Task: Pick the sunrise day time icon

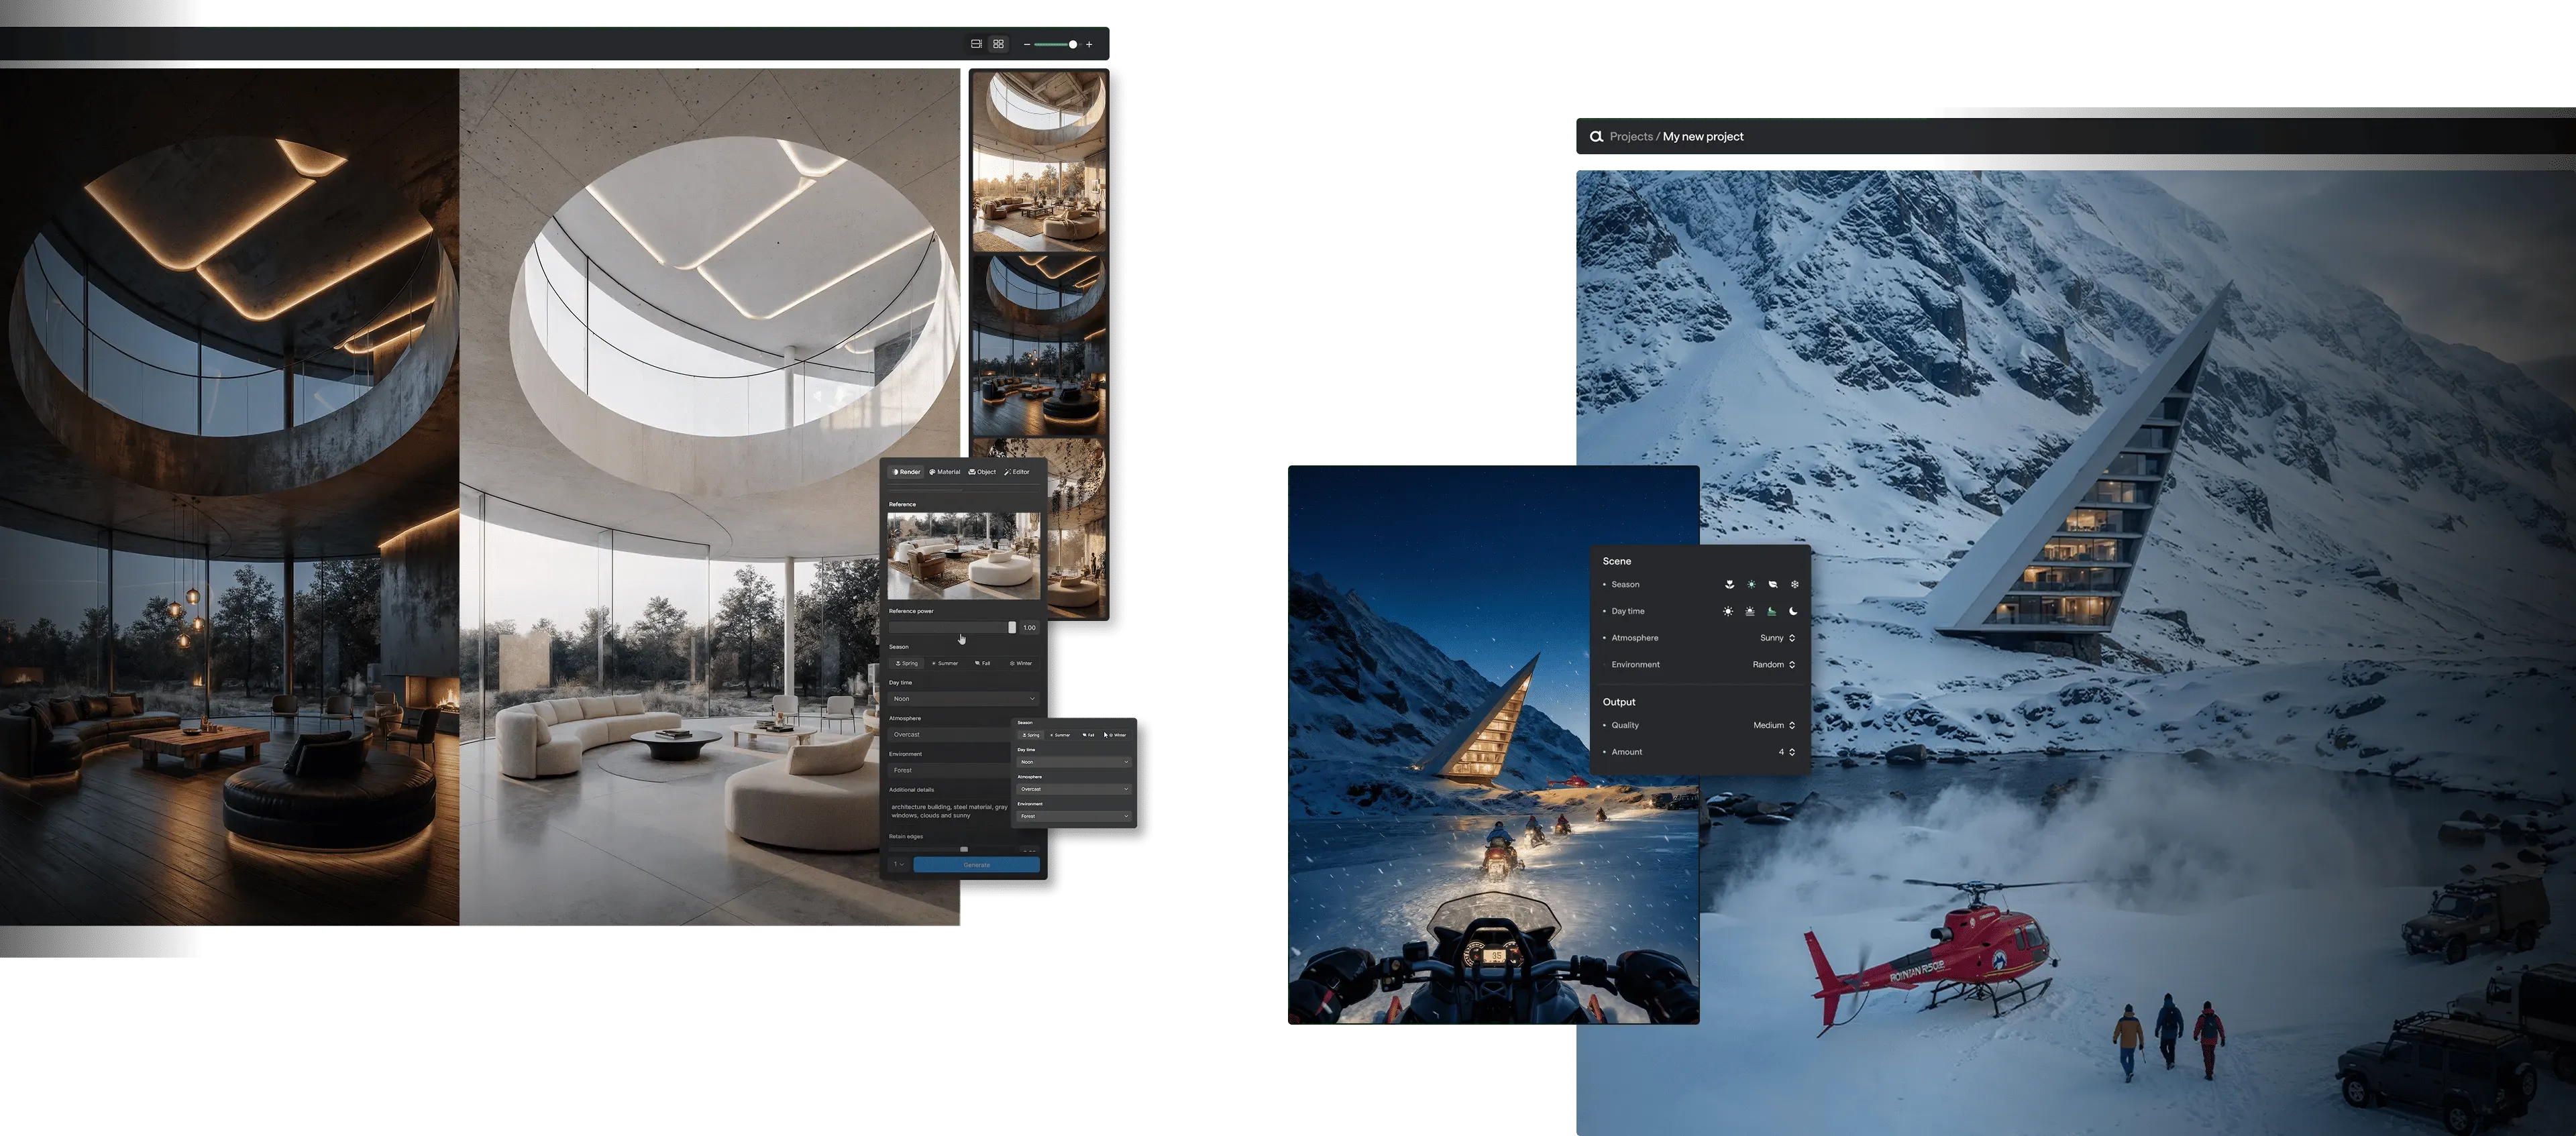Action: (x=1750, y=611)
